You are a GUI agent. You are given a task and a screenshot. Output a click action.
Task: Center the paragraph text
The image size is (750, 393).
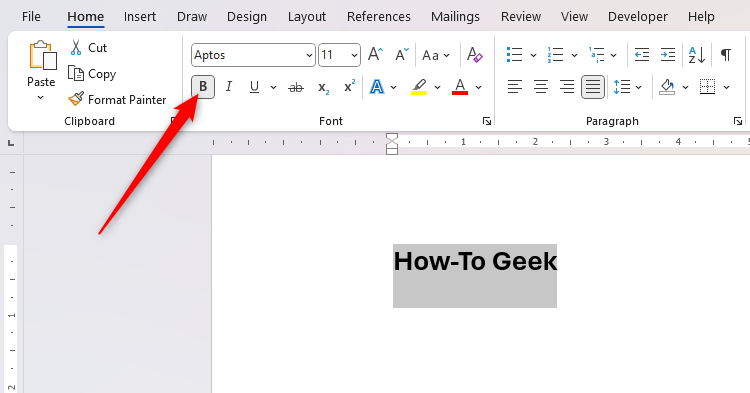click(x=540, y=87)
